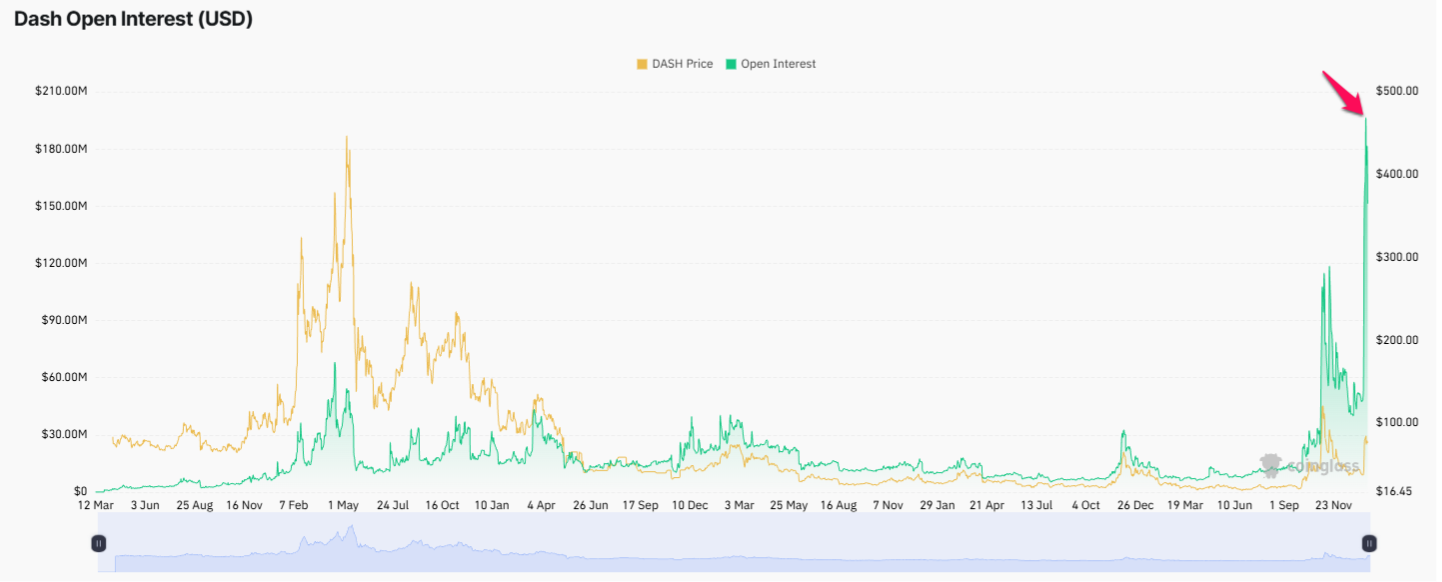Grab the right range slider handle
1442x582 pixels.
(x=1369, y=543)
